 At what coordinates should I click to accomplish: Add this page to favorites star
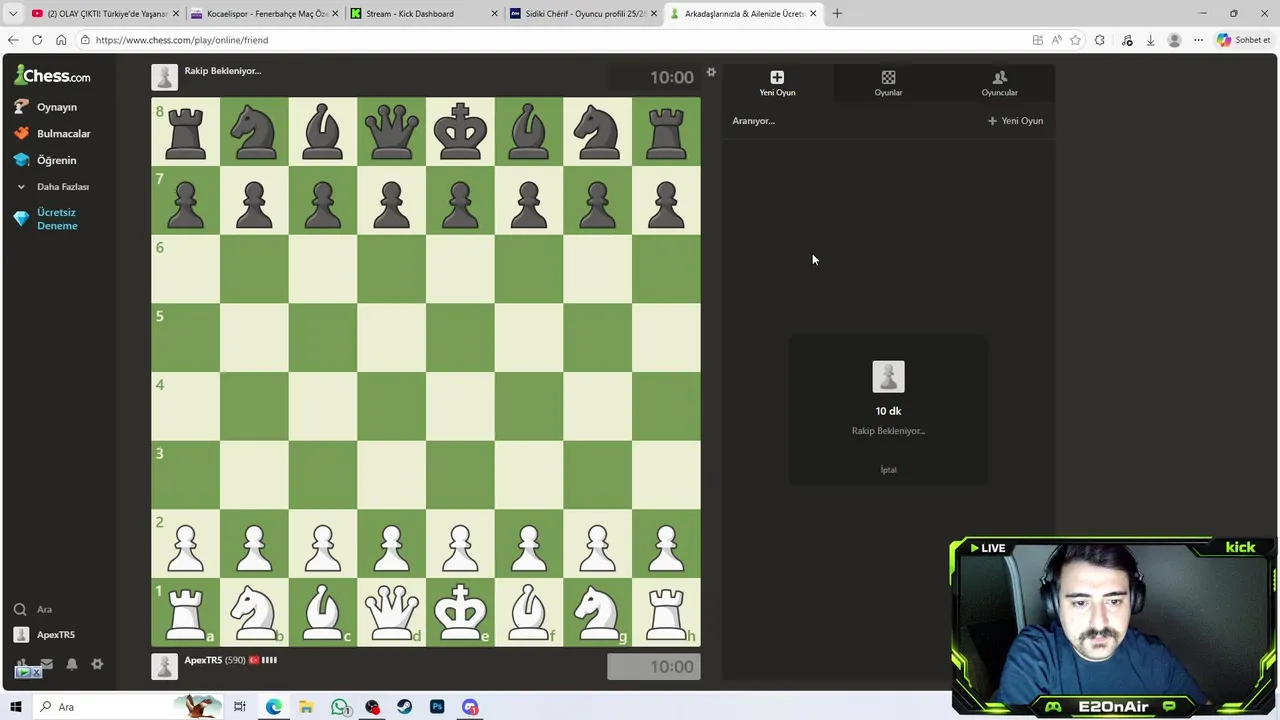[1075, 40]
